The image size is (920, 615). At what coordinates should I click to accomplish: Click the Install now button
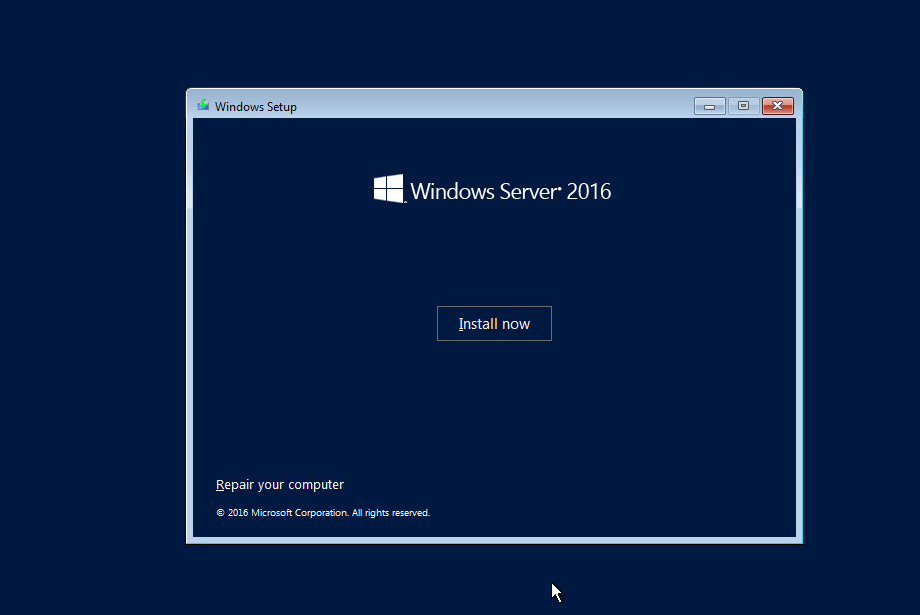[x=494, y=323]
